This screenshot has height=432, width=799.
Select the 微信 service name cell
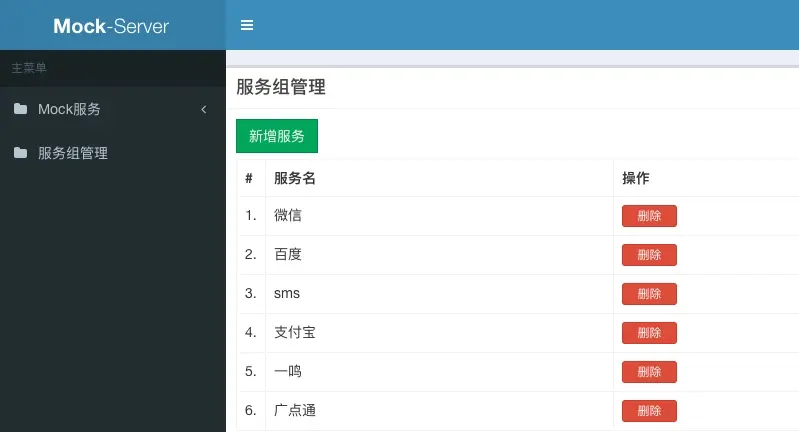point(439,216)
